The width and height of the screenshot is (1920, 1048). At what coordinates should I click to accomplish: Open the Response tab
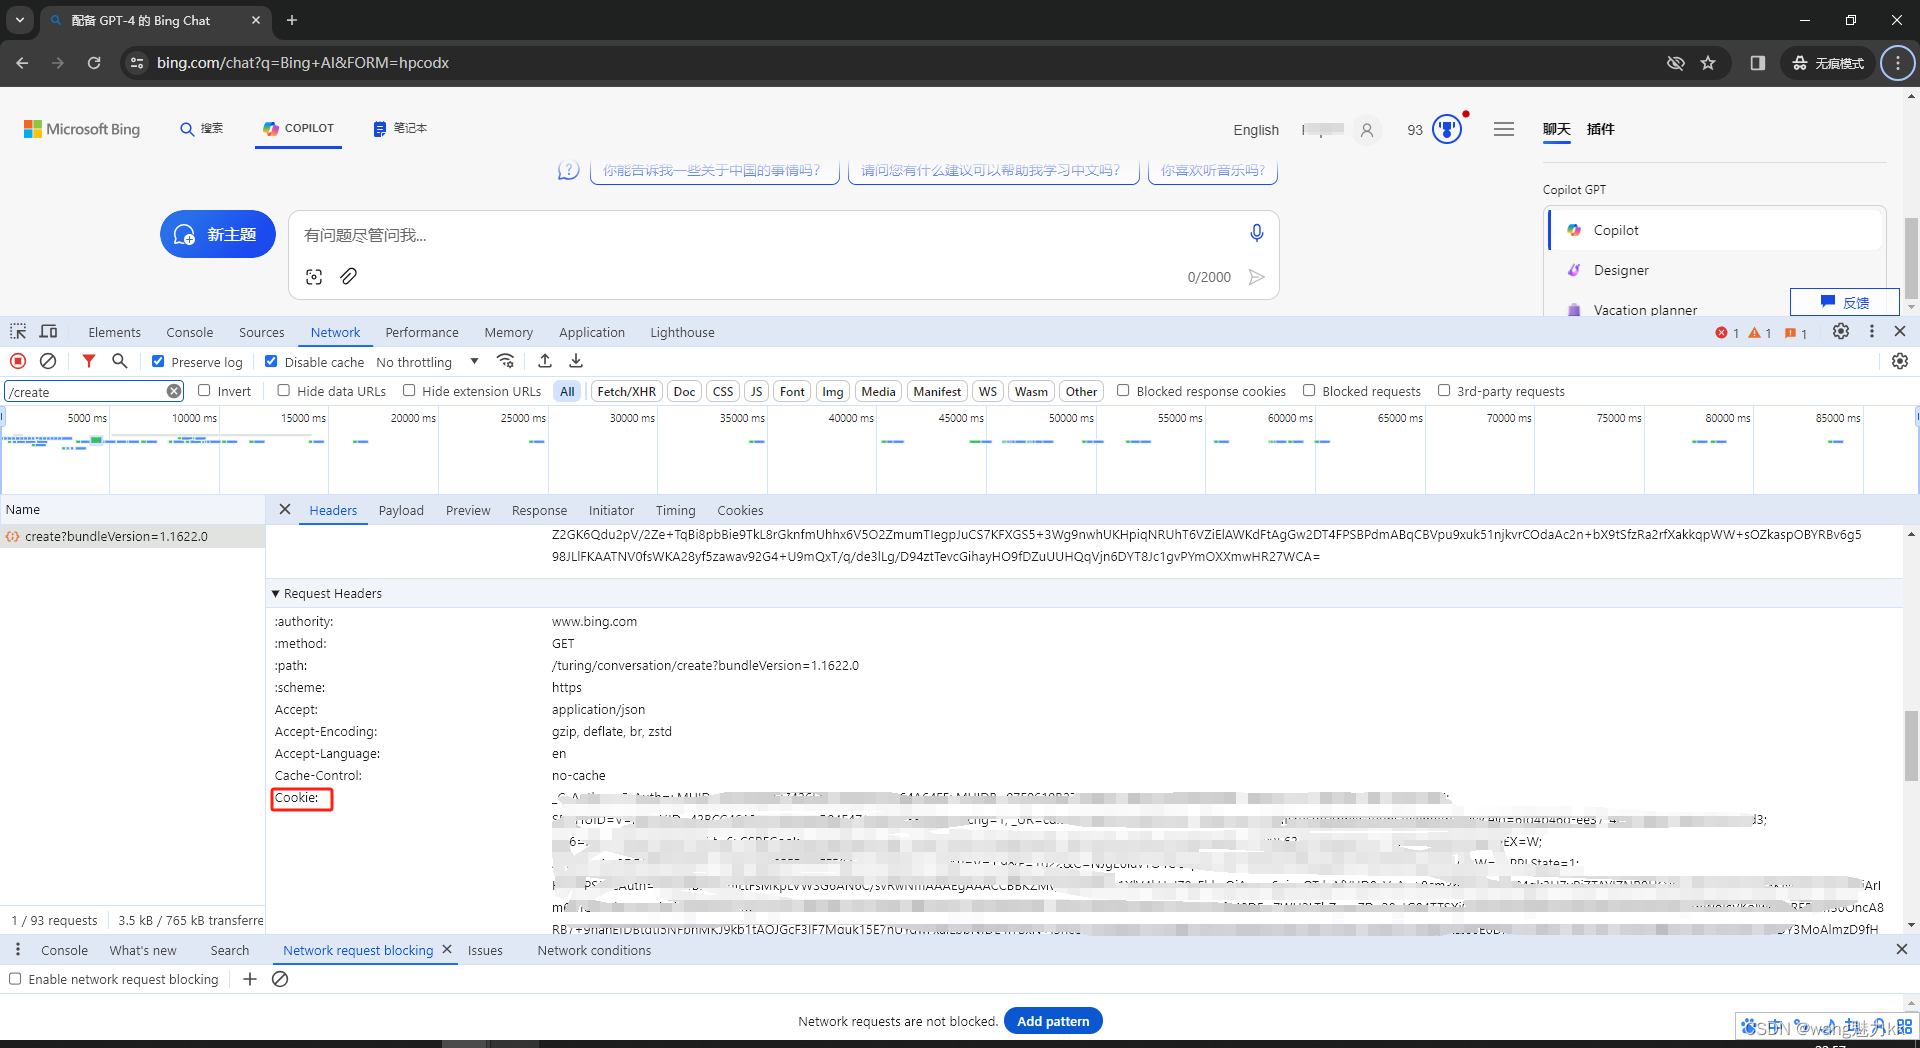[x=539, y=510]
